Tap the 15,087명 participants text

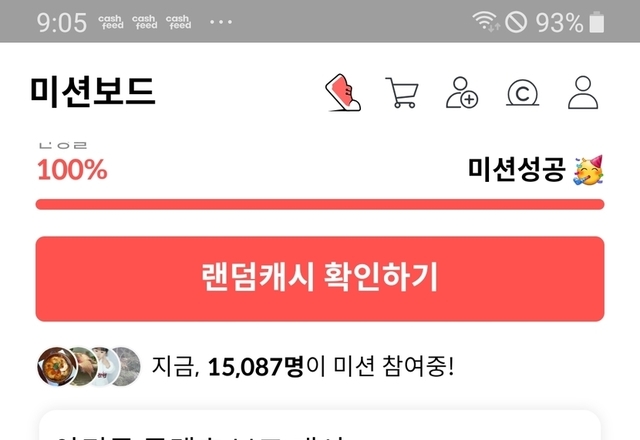click(x=256, y=366)
